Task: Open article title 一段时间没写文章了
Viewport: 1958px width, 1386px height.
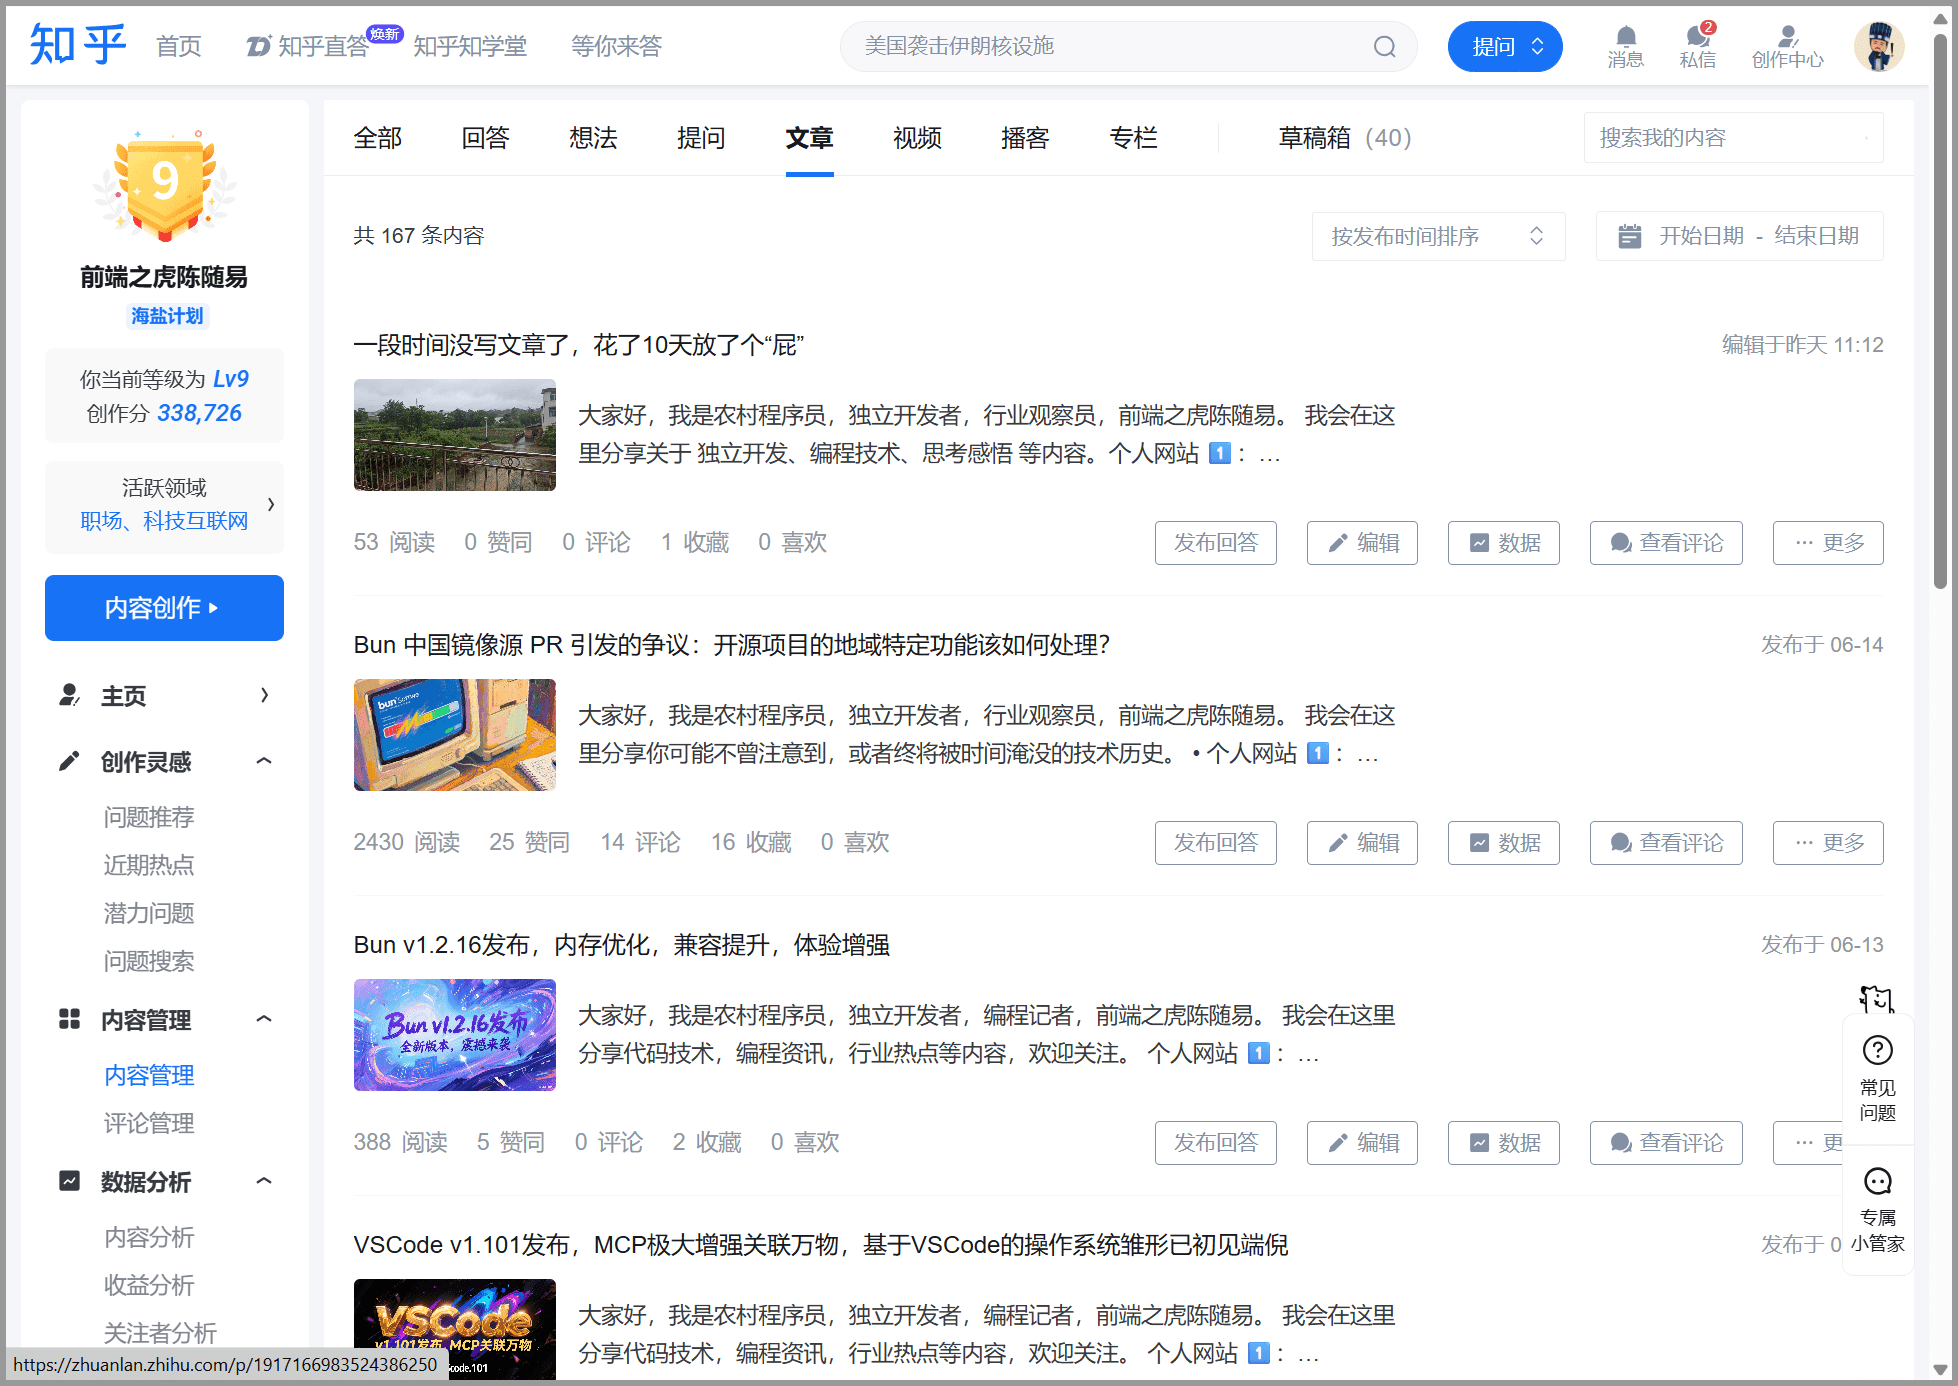Action: coord(580,345)
